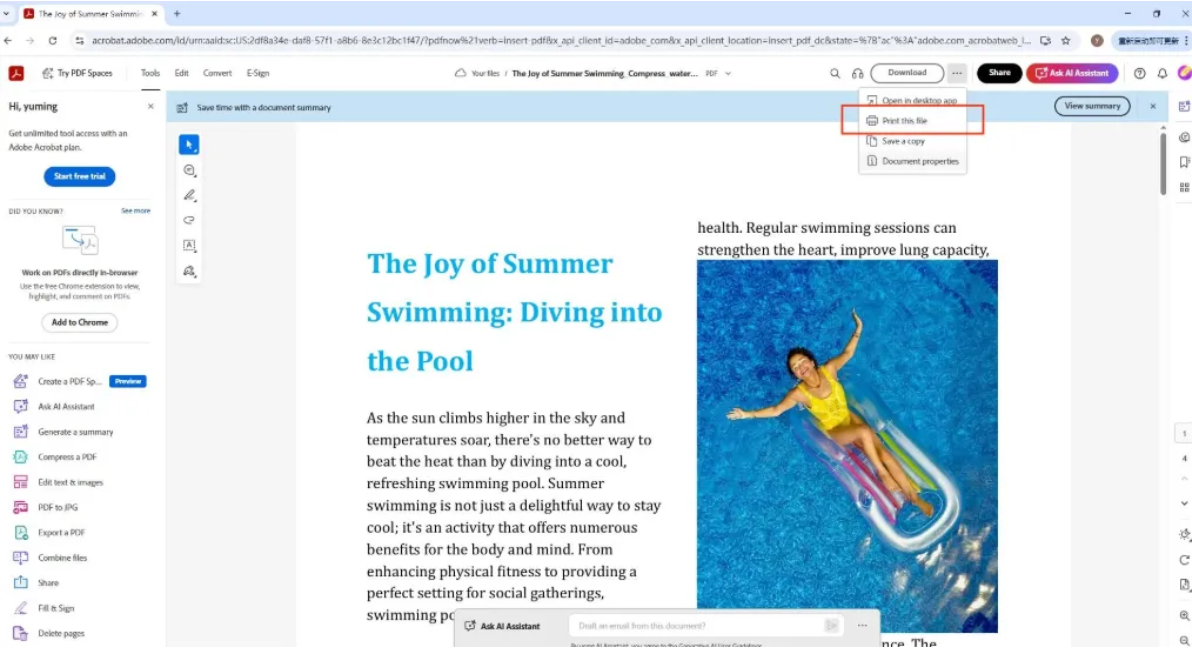The image size is (1192, 653).
Task: Open the comments panel icon in right rail
Action: tap(1184, 138)
